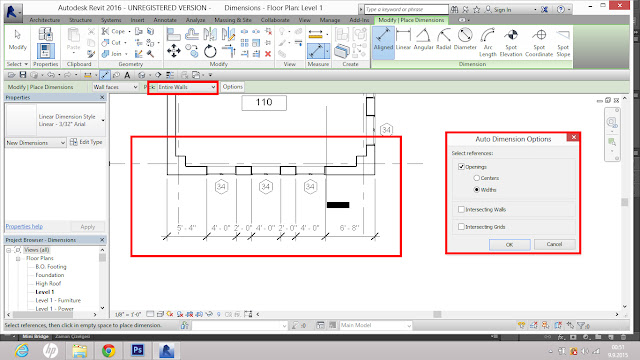Image resolution: width=640 pixels, height=360 pixels.
Task: Choose the Arc Length dimension tool
Action: click(488, 43)
